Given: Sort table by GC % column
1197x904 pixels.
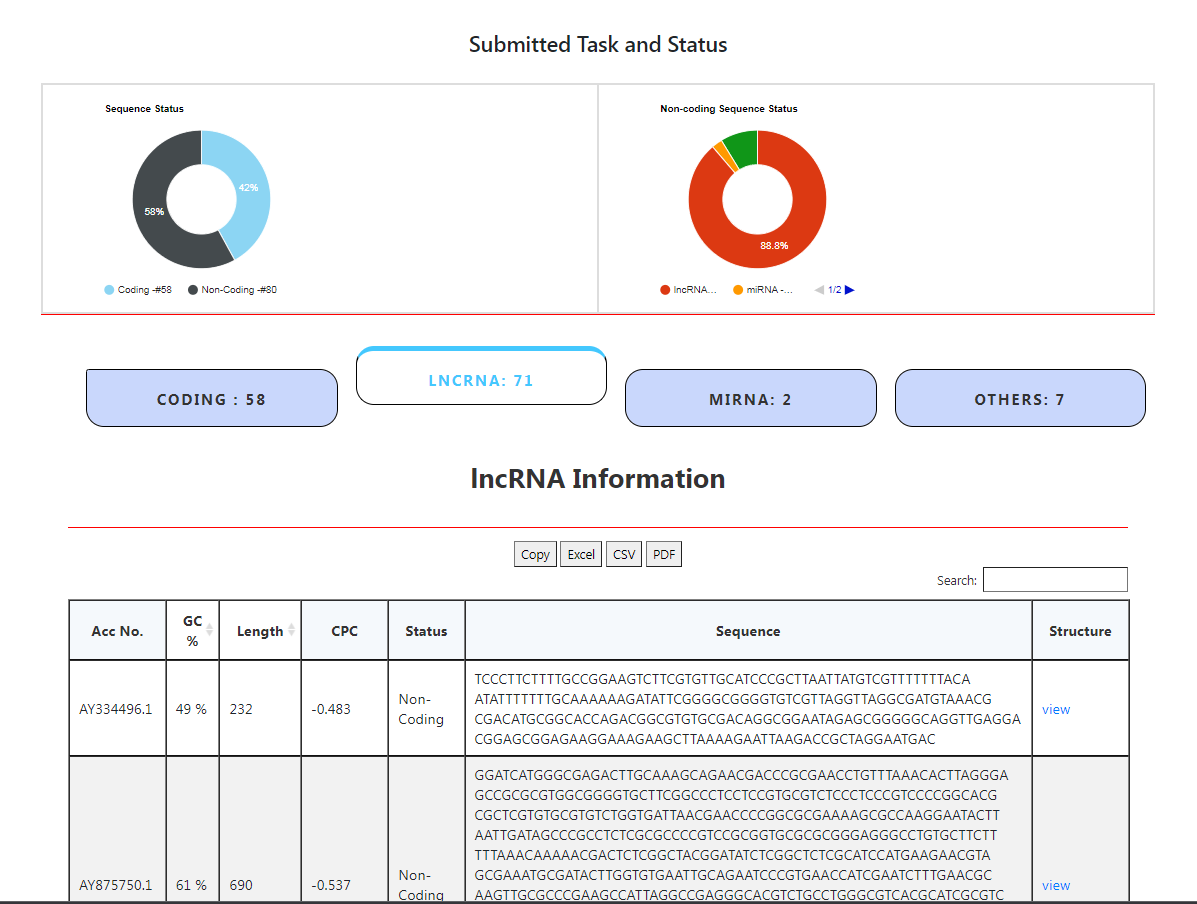Looking at the screenshot, I should pos(193,631).
